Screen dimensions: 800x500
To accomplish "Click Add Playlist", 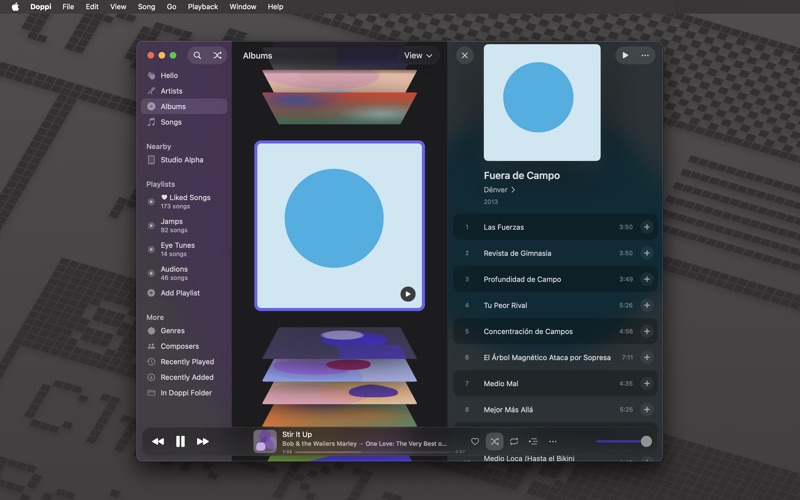I will 184,293.
